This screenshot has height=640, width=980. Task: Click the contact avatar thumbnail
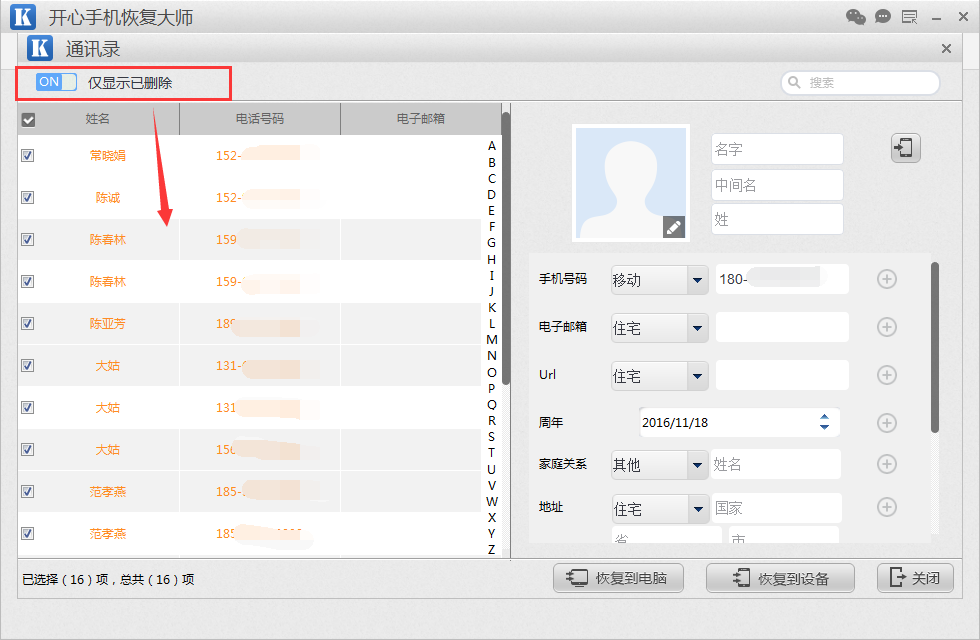coord(631,182)
